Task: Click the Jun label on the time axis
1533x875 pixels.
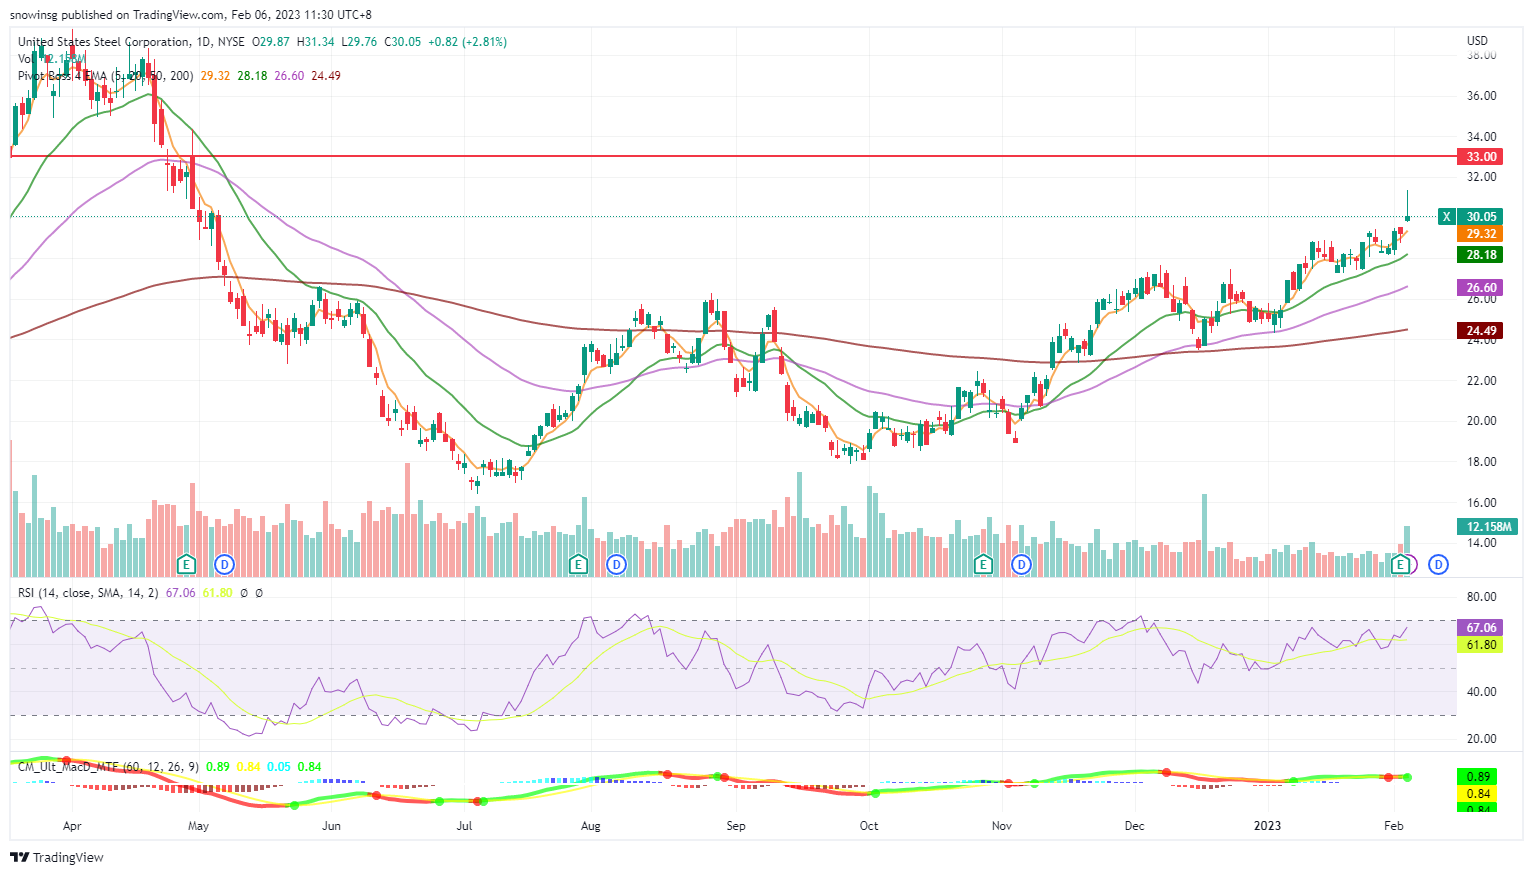Action: click(331, 826)
